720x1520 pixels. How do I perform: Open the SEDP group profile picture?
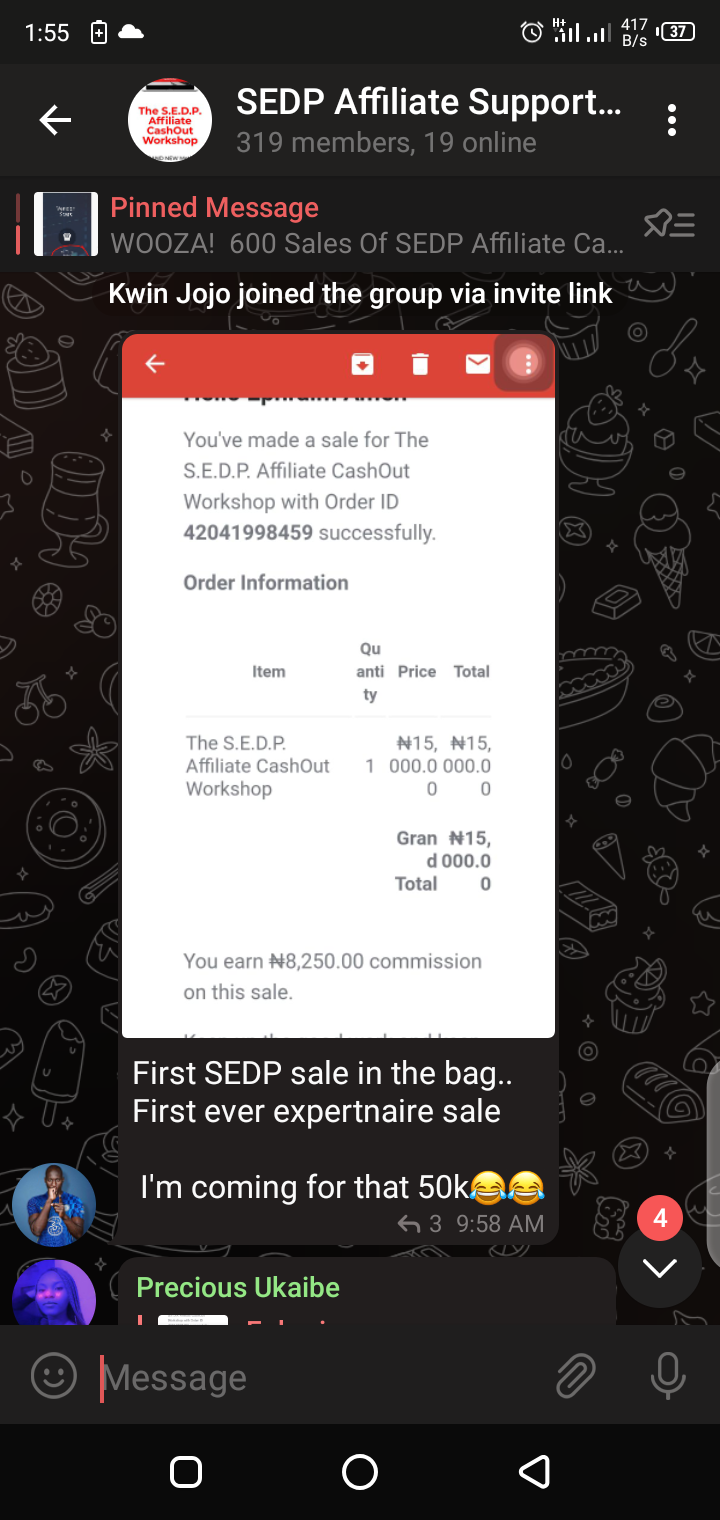(170, 121)
